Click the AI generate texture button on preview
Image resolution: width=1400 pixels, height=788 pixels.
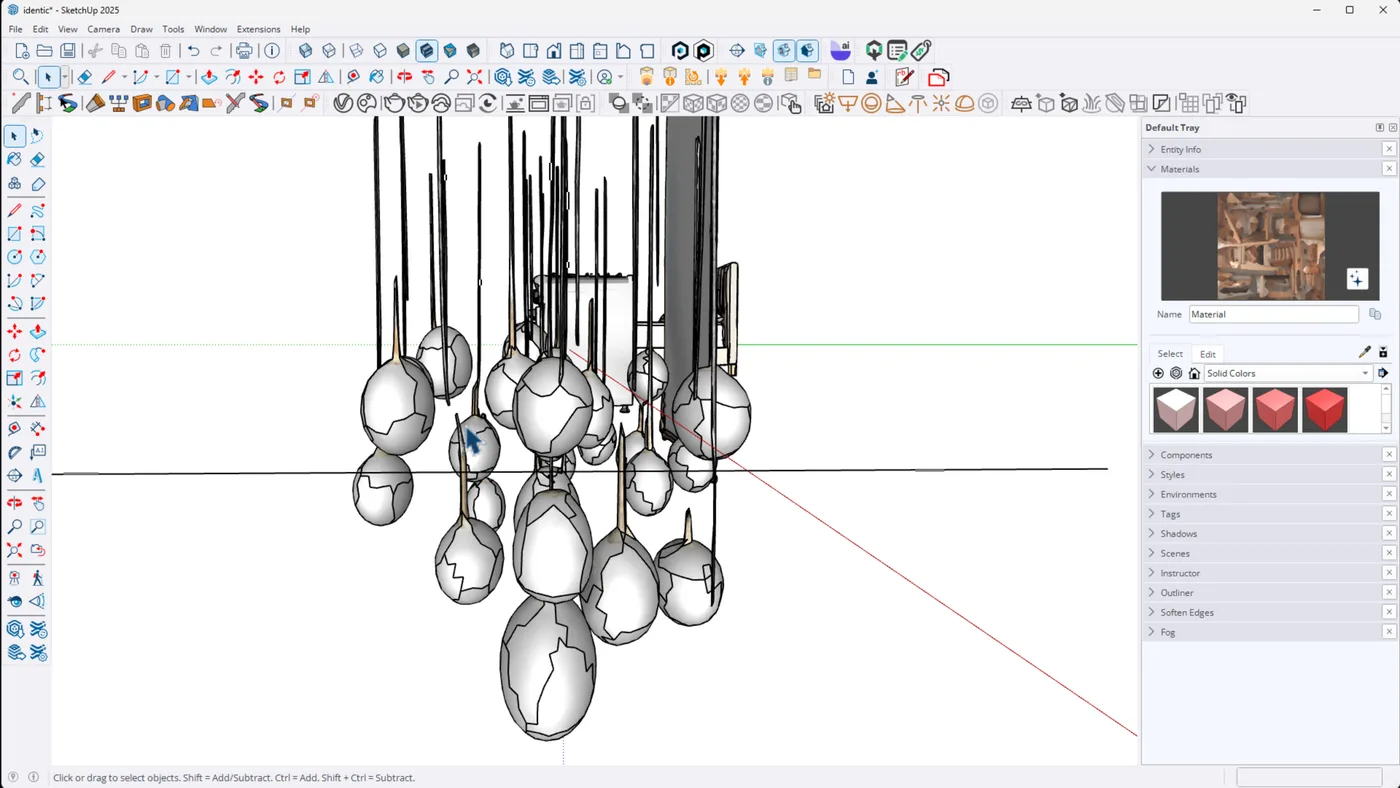coord(1356,279)
